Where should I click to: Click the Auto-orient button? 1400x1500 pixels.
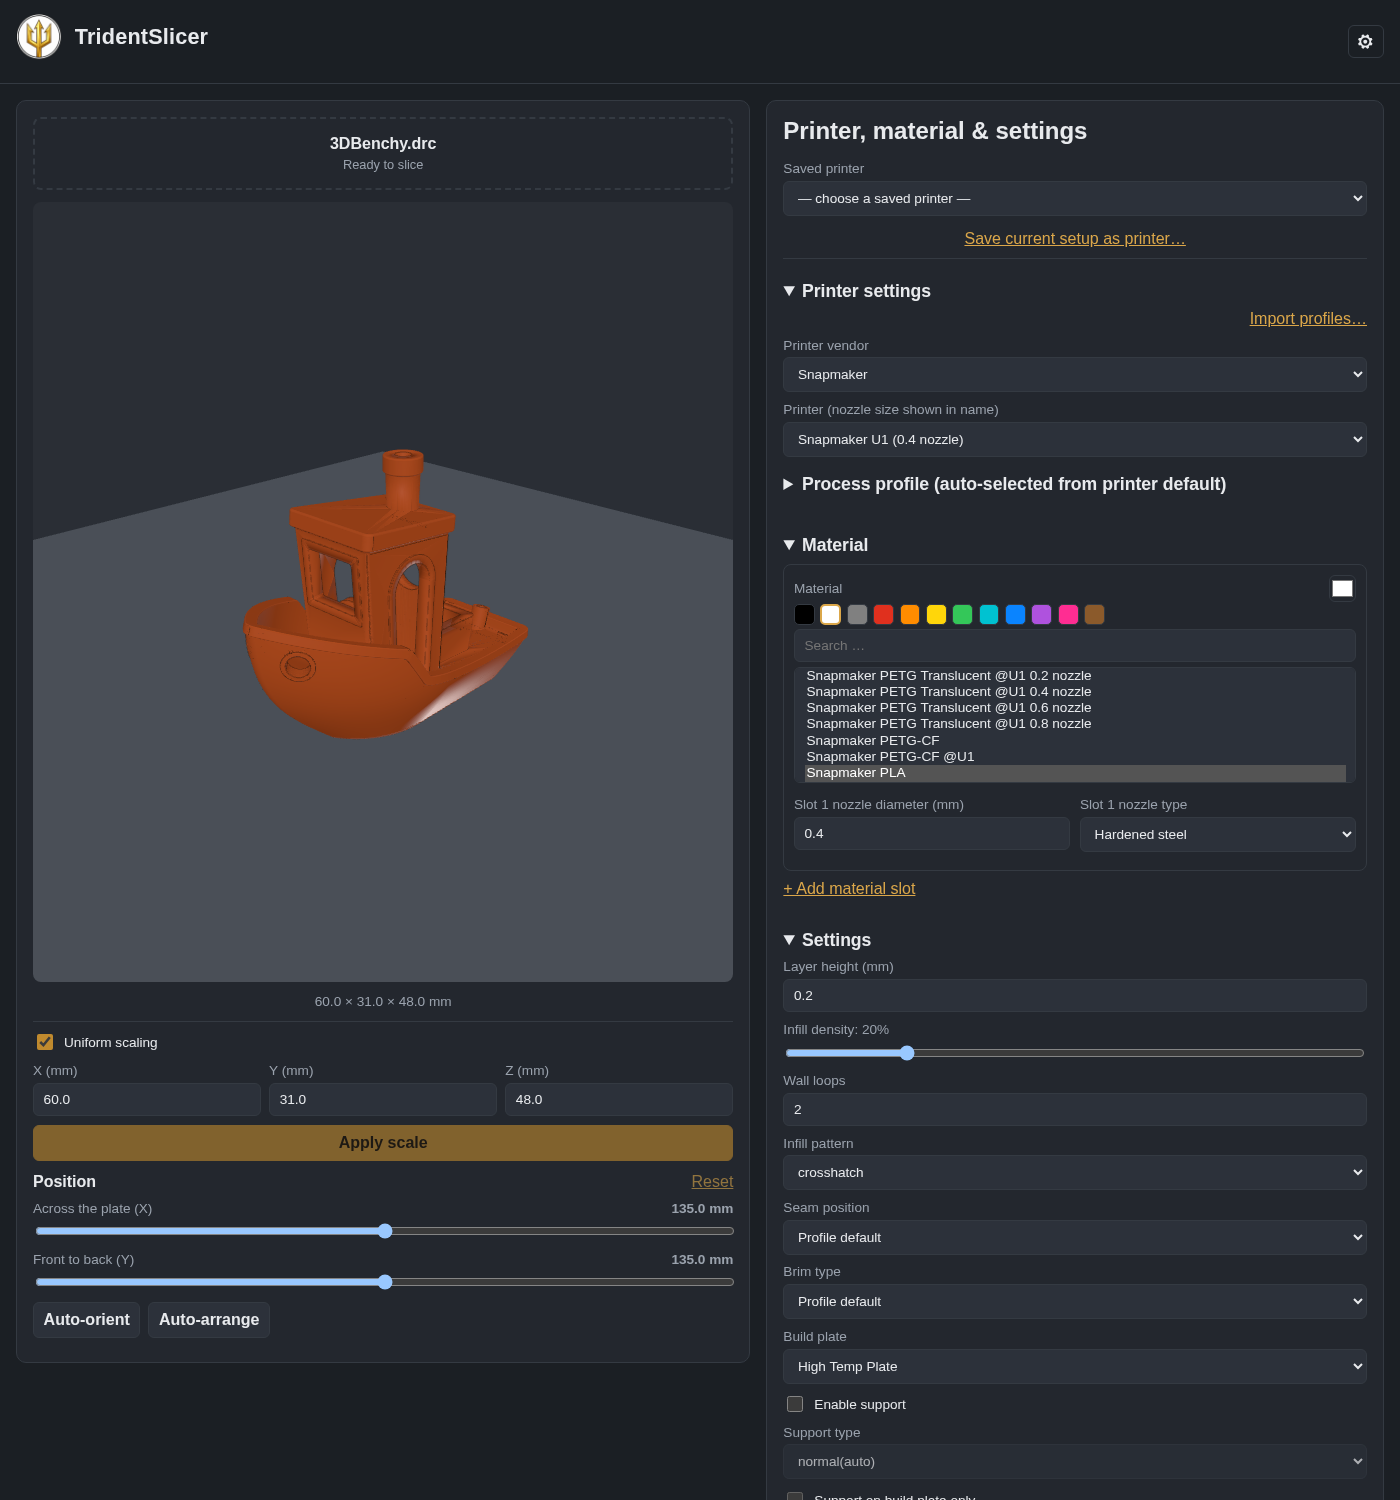pos(86,1320)
